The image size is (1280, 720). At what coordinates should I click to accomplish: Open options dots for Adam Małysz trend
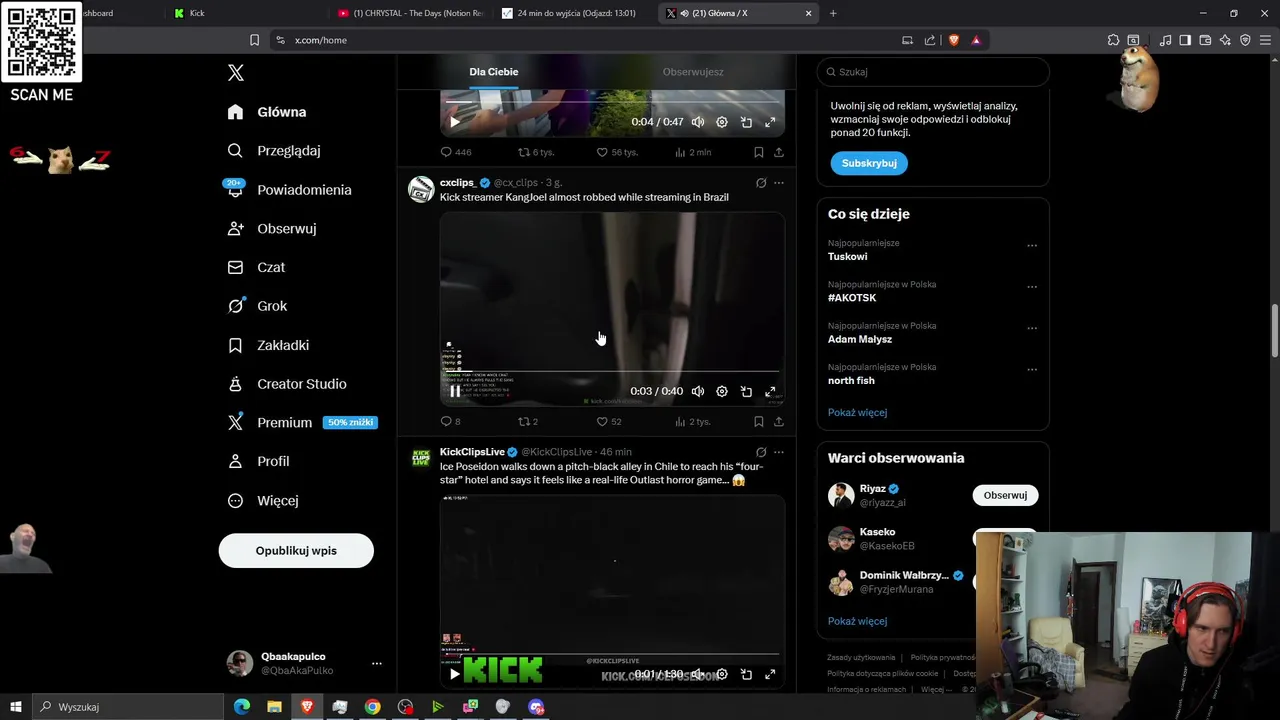coord(1032,328)
